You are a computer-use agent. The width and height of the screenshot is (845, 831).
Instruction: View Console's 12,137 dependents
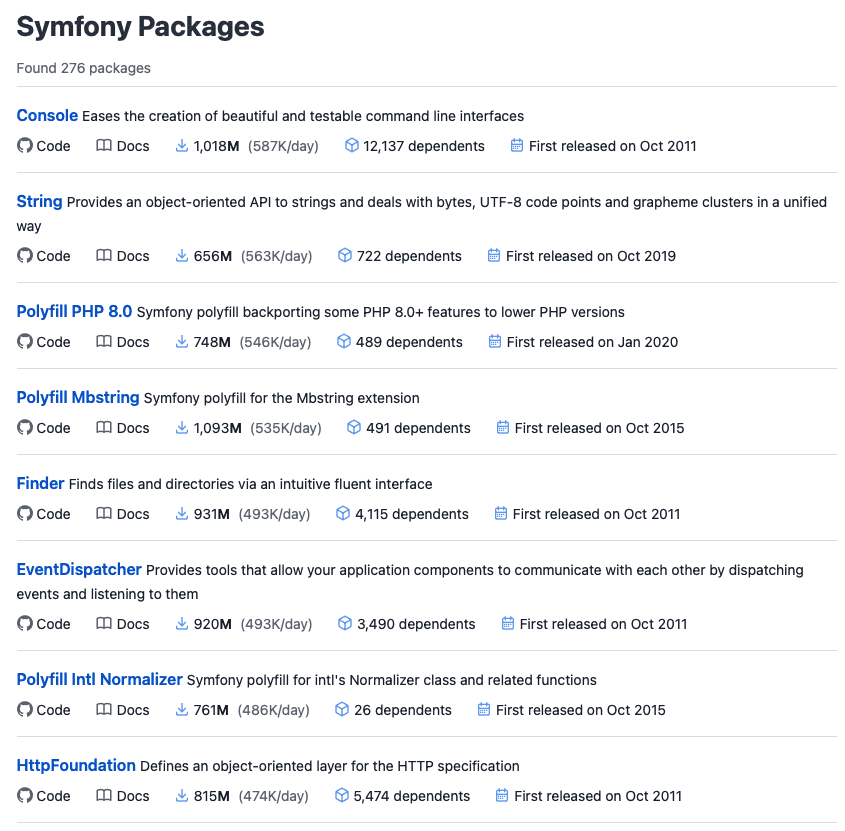(x=423, y=146)
